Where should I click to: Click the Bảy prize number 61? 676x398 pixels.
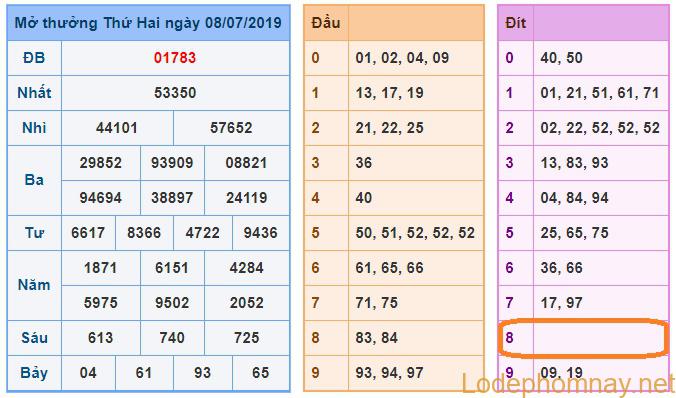click(x=144, y=373)
